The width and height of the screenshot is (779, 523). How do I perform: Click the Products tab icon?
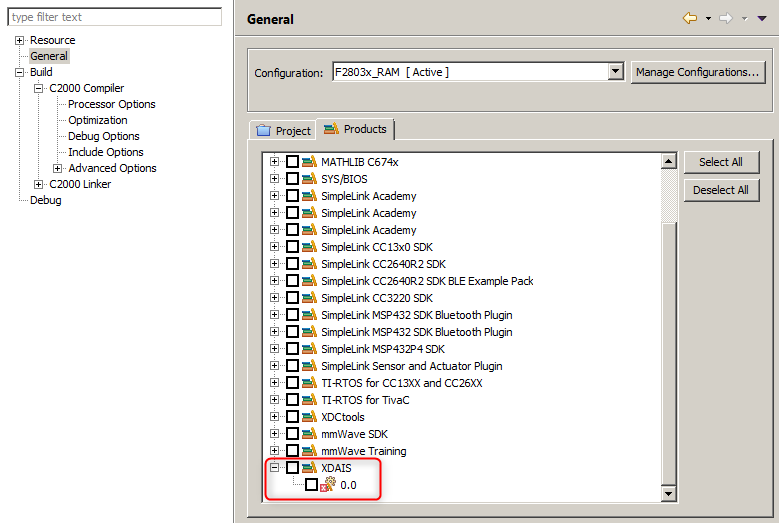tap(331, 129)
